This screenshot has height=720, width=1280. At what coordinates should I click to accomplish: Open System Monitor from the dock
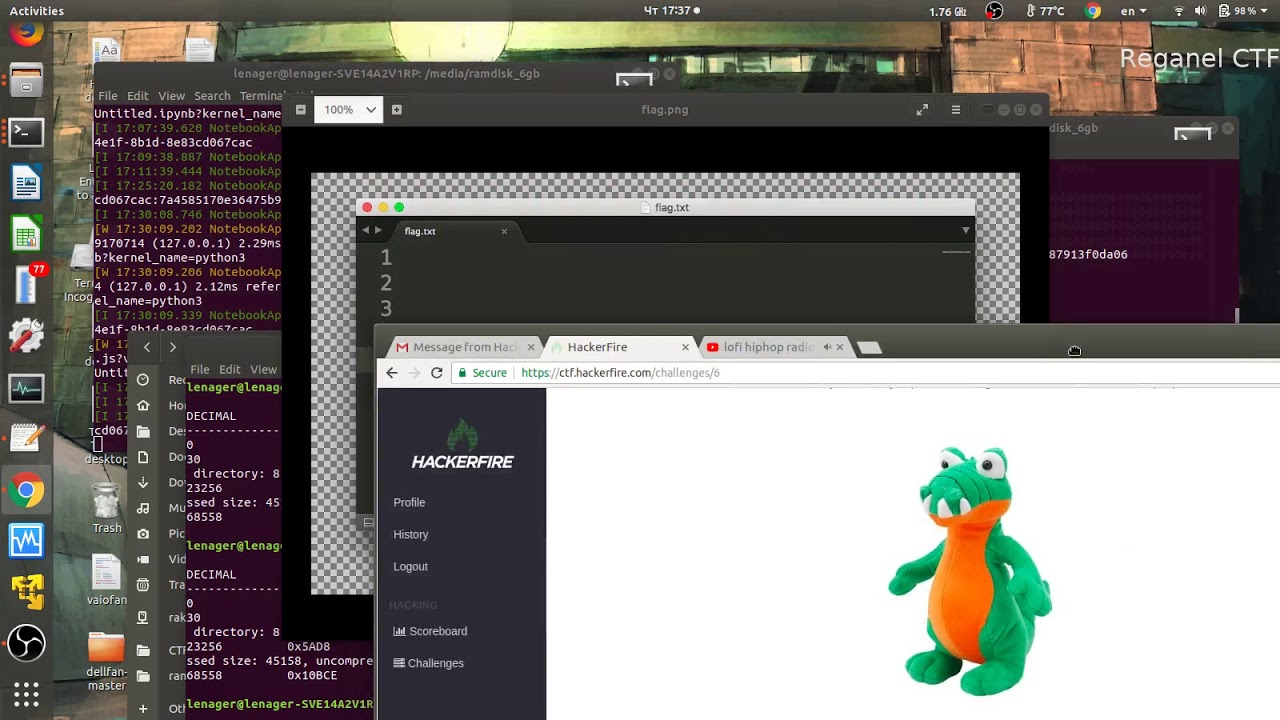coord(27,387)
